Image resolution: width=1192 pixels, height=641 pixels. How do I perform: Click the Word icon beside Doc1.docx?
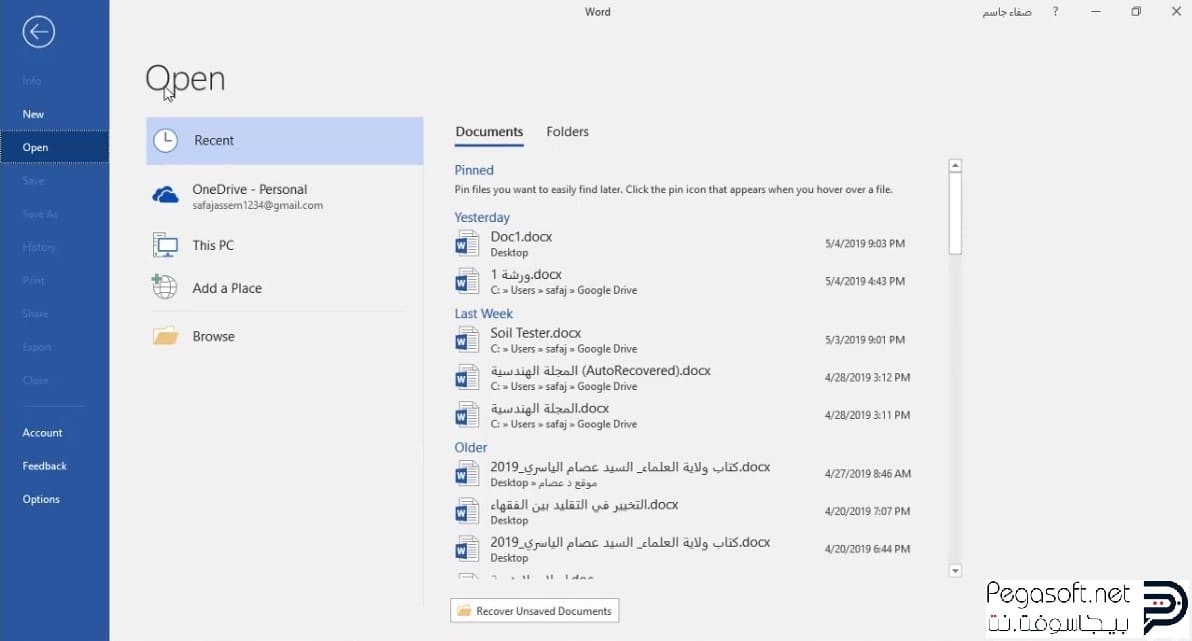[467, 244]
